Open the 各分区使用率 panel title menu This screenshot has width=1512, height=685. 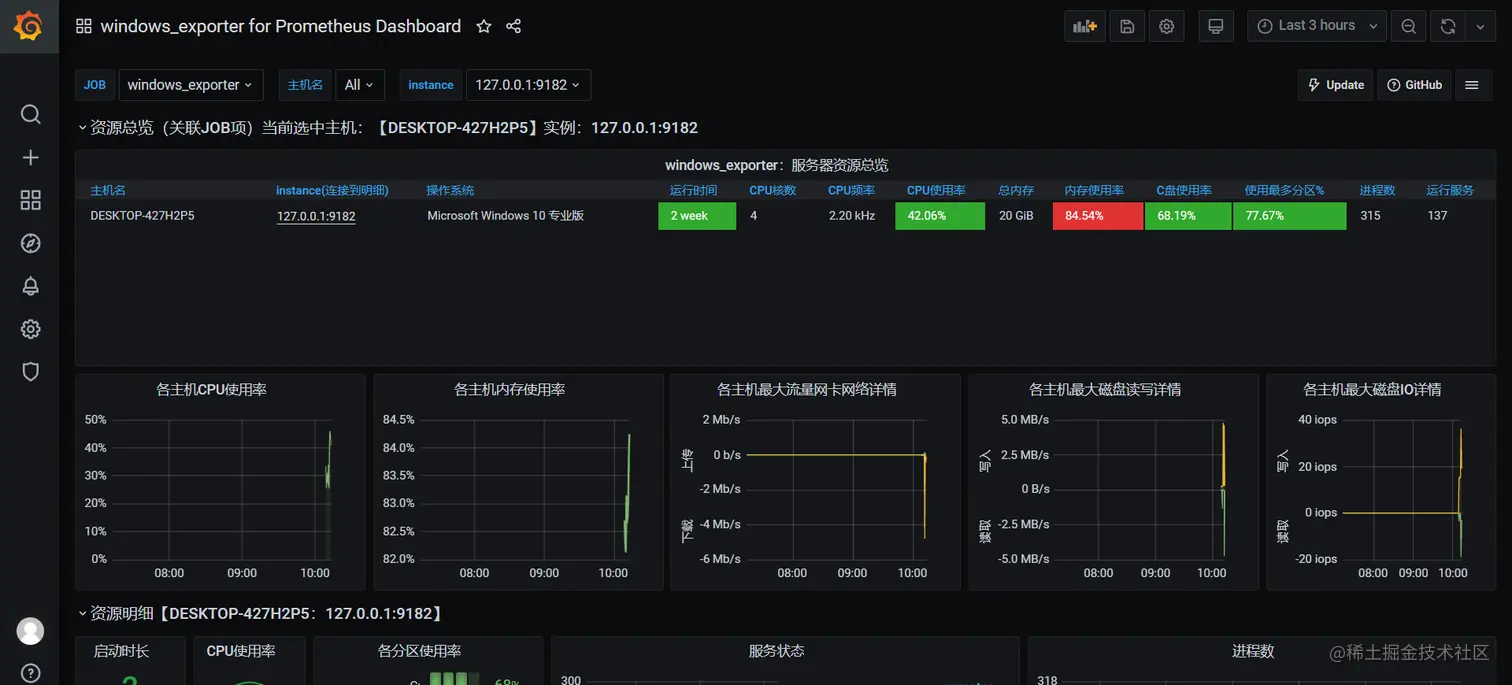(x=420, y=651)
